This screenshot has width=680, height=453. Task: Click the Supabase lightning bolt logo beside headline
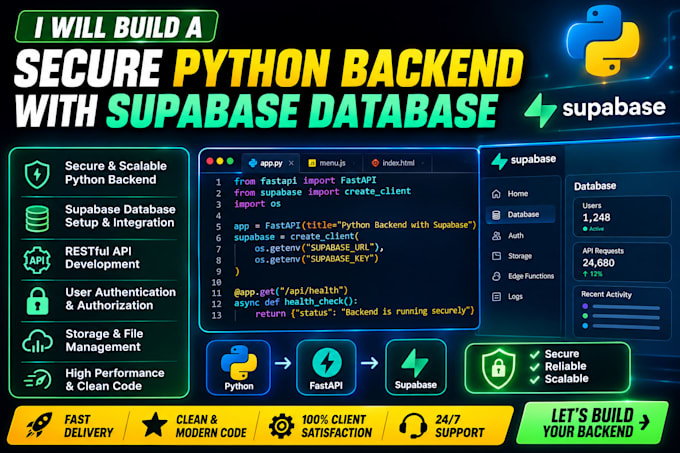coord(540,110)
